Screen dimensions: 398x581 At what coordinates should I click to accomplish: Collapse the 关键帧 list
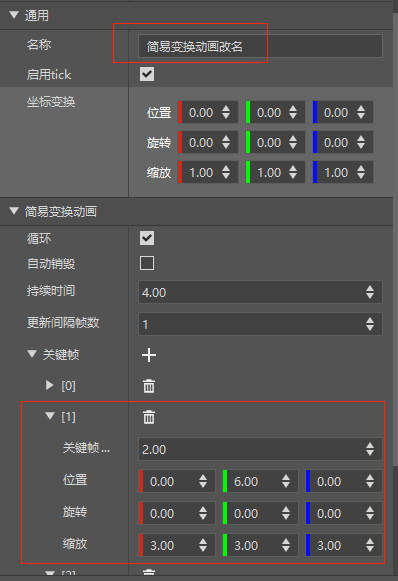pyautogui.click(x=32, y=354)
